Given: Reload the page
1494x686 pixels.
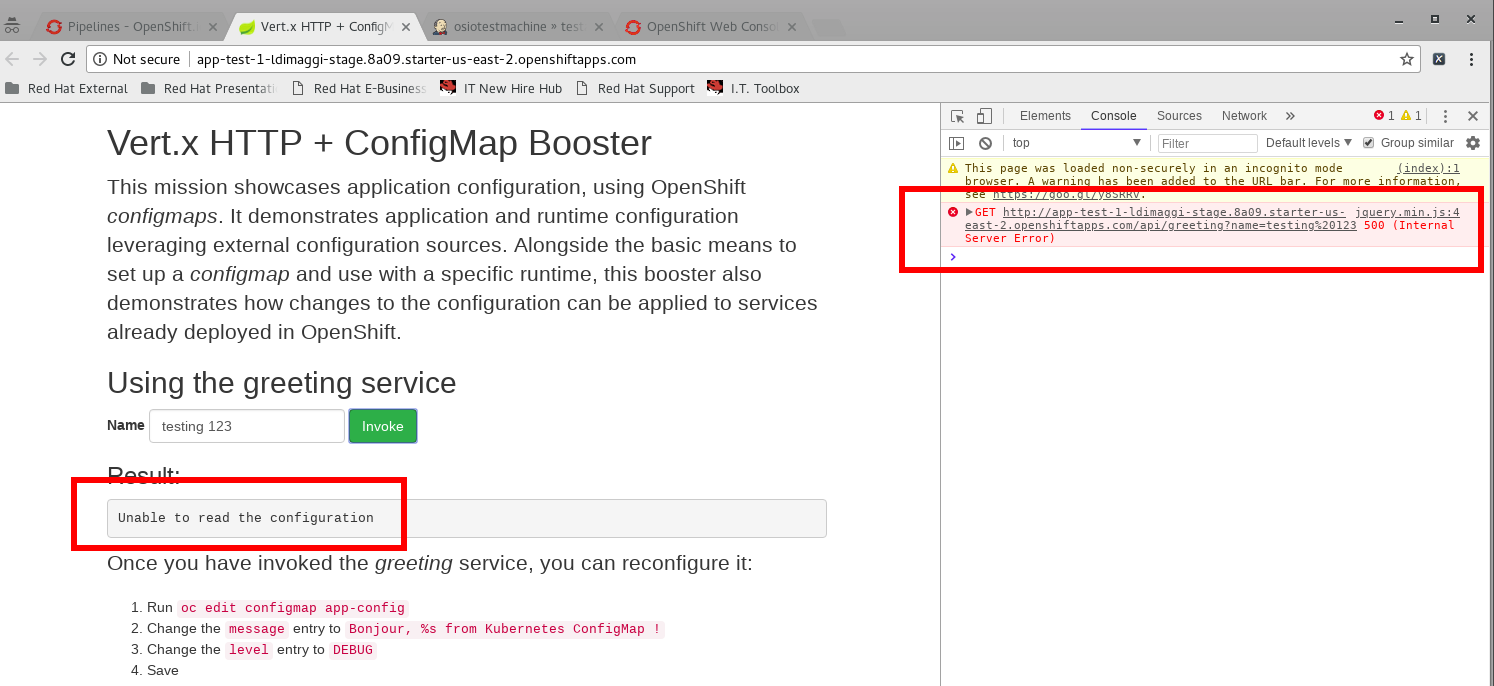Looking at the screenshot, I should pos(68,59).
